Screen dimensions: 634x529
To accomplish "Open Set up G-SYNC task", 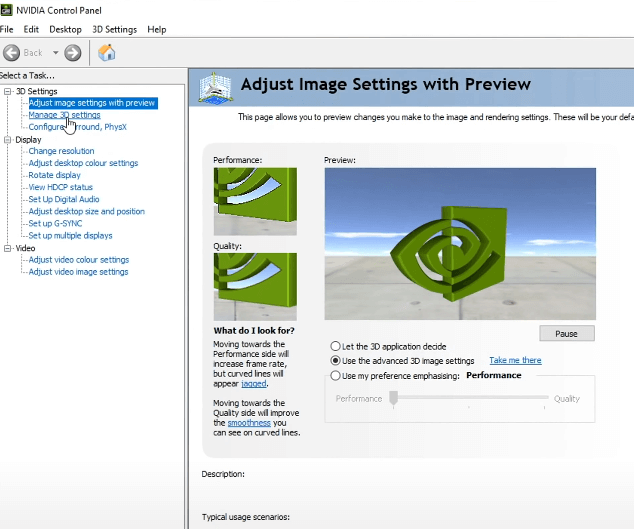I will (x=55, y=224).
